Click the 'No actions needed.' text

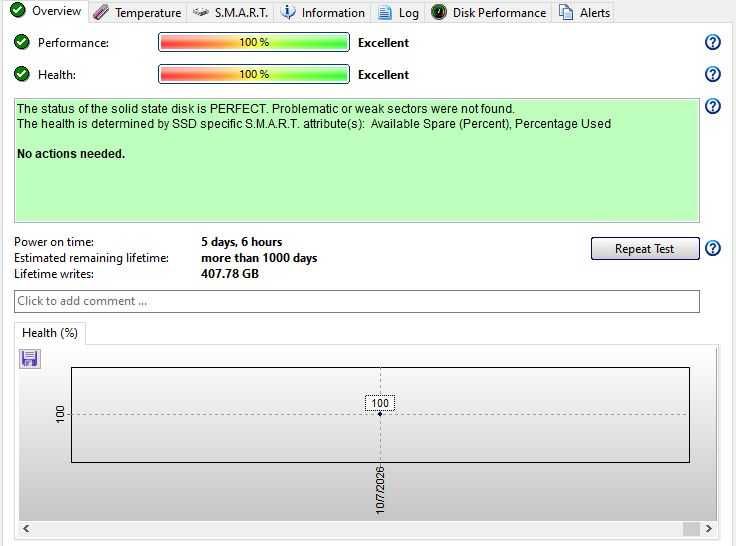coord(71,154)
